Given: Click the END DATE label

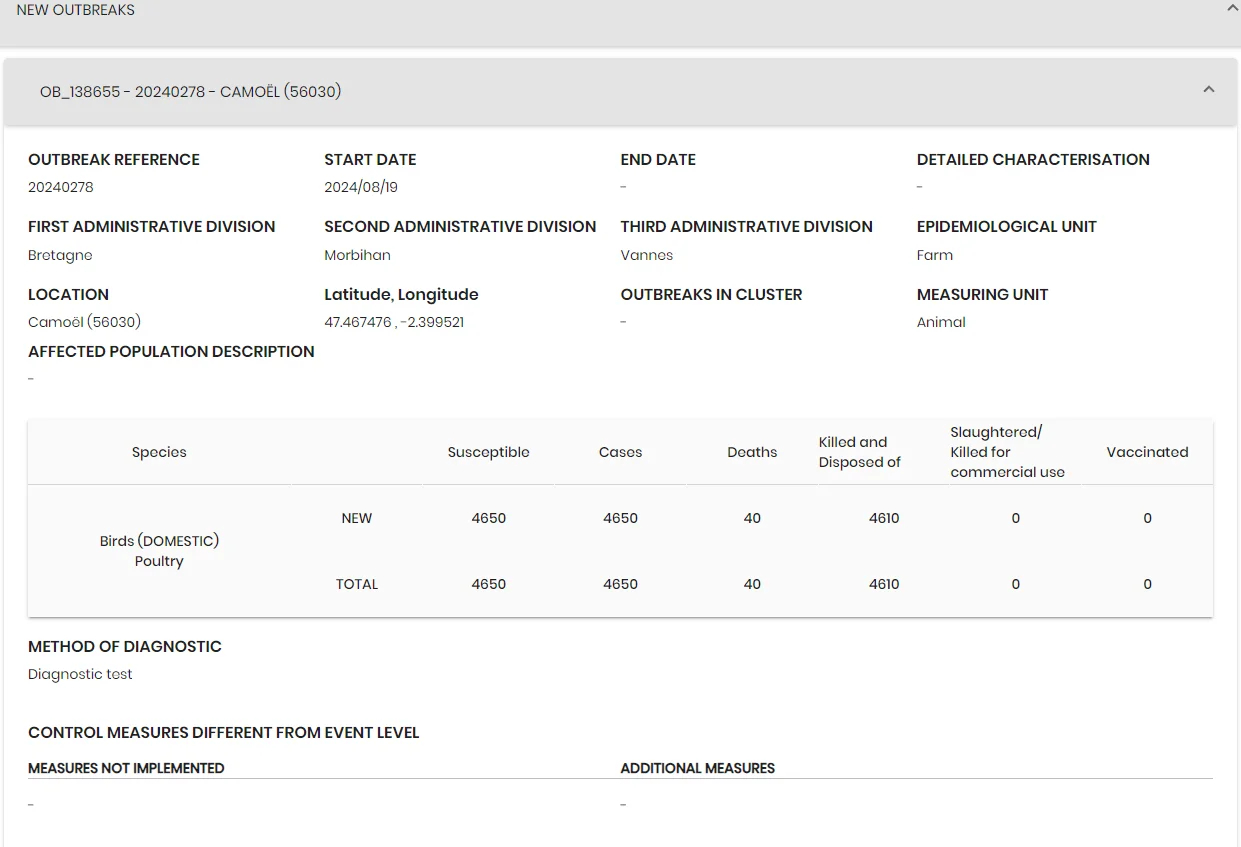Looking at the screenshot, I should pos(658,160).
